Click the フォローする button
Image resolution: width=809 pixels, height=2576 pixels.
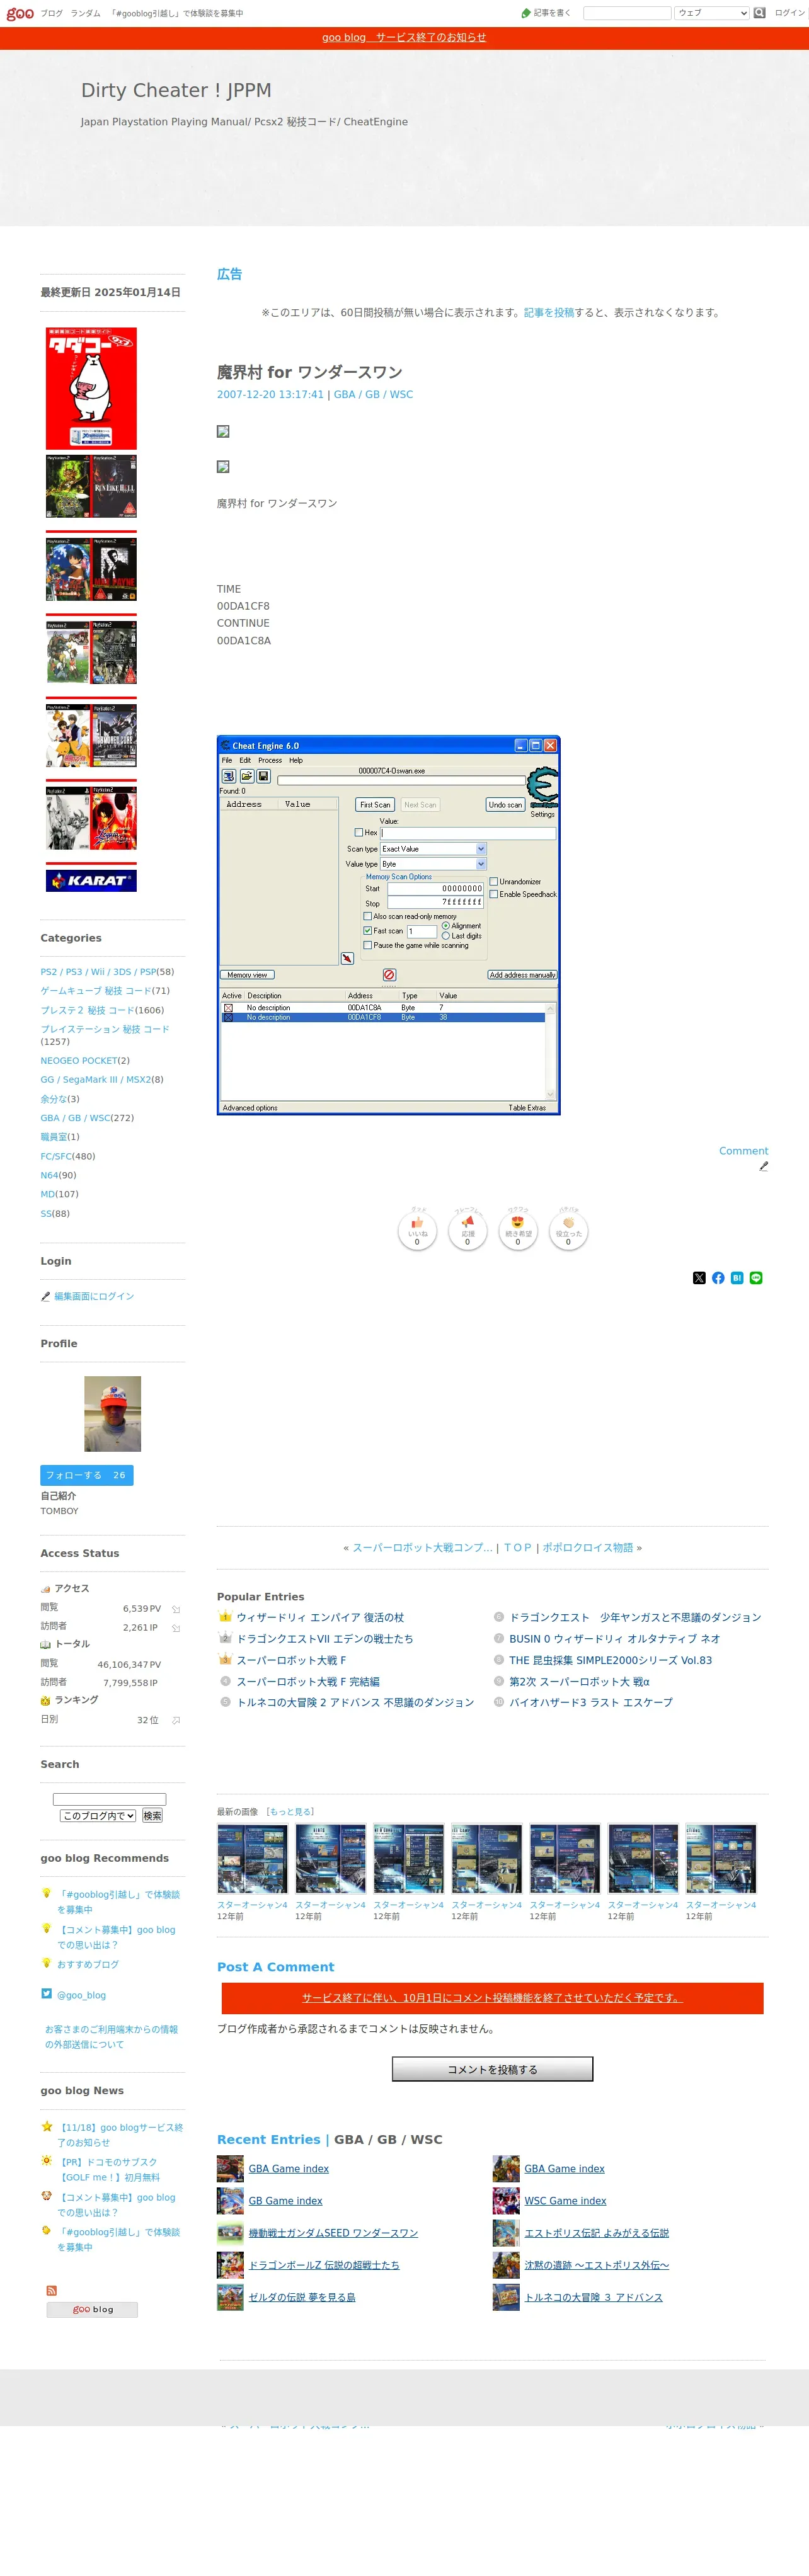(86, 1475)
